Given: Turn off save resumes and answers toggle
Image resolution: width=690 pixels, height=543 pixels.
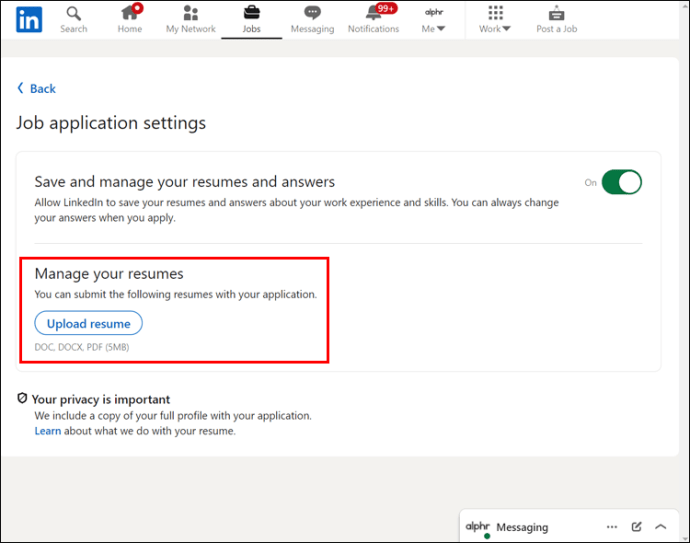Looking at the screenshot, I should pos(621,182).
